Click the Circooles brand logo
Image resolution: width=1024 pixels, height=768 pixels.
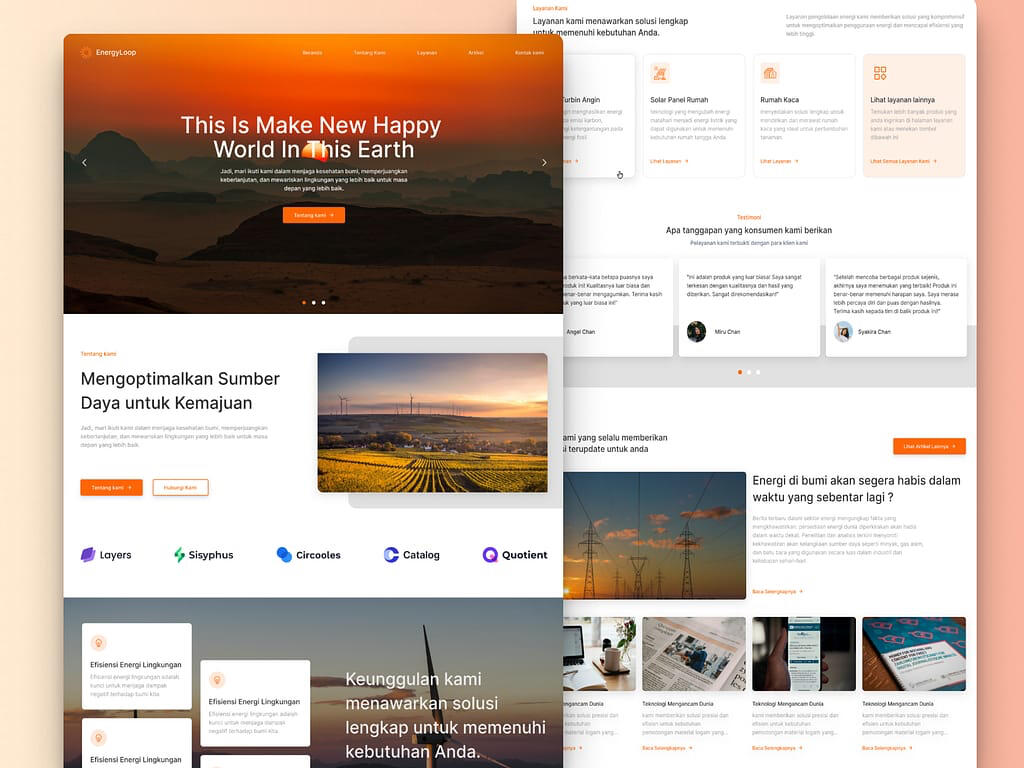pyautogui.click(x=308, y=555)
